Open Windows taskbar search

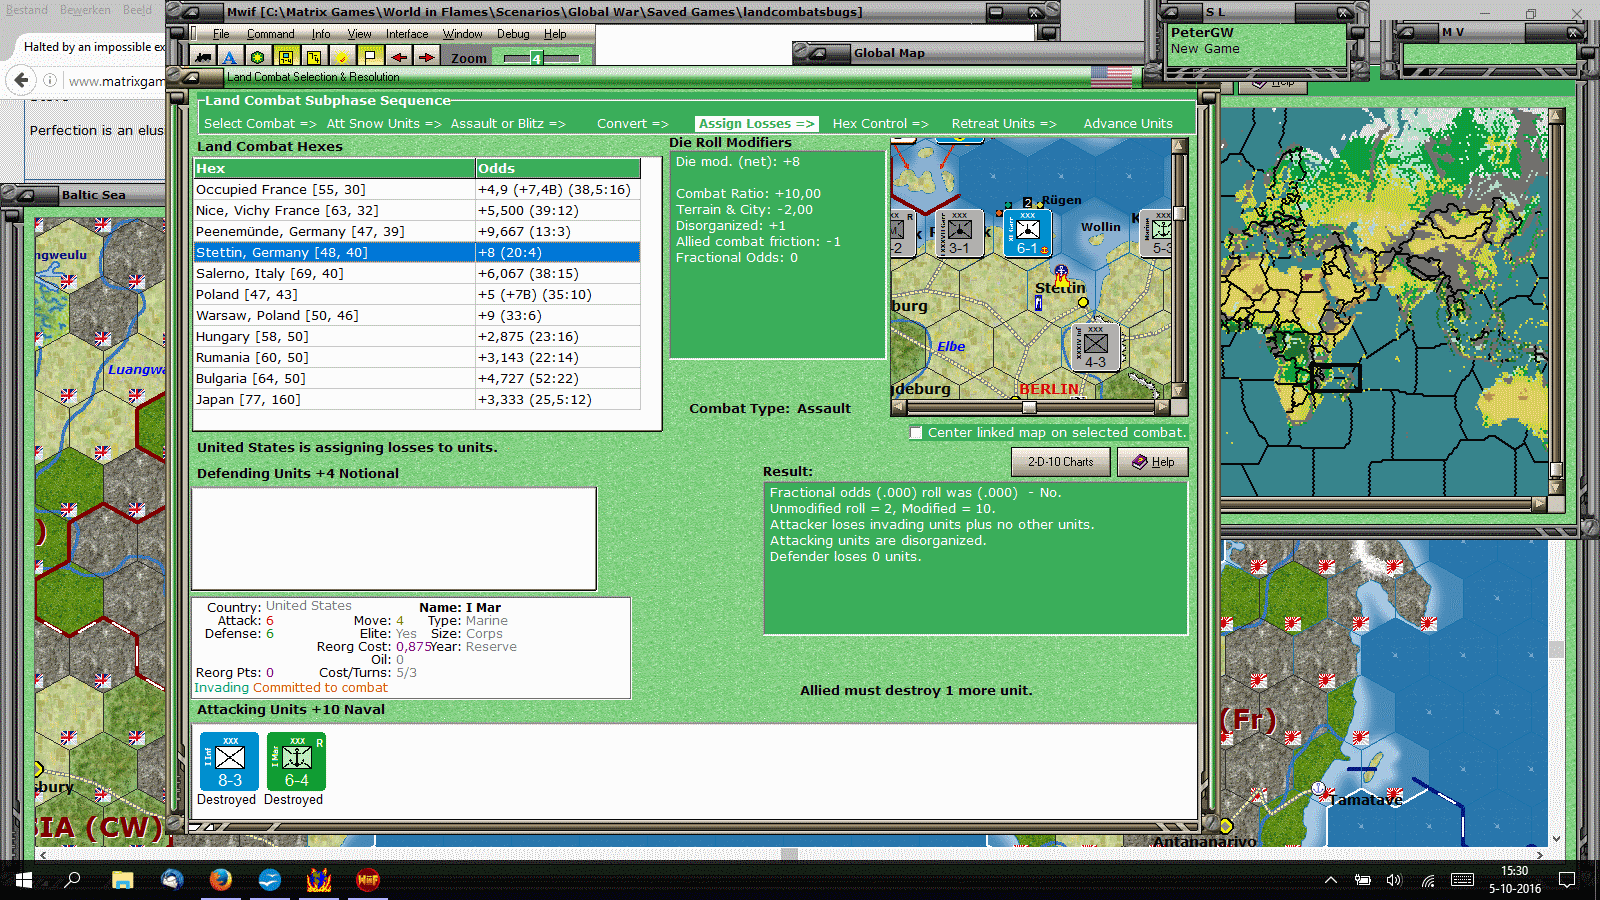(x=72, y=880)
